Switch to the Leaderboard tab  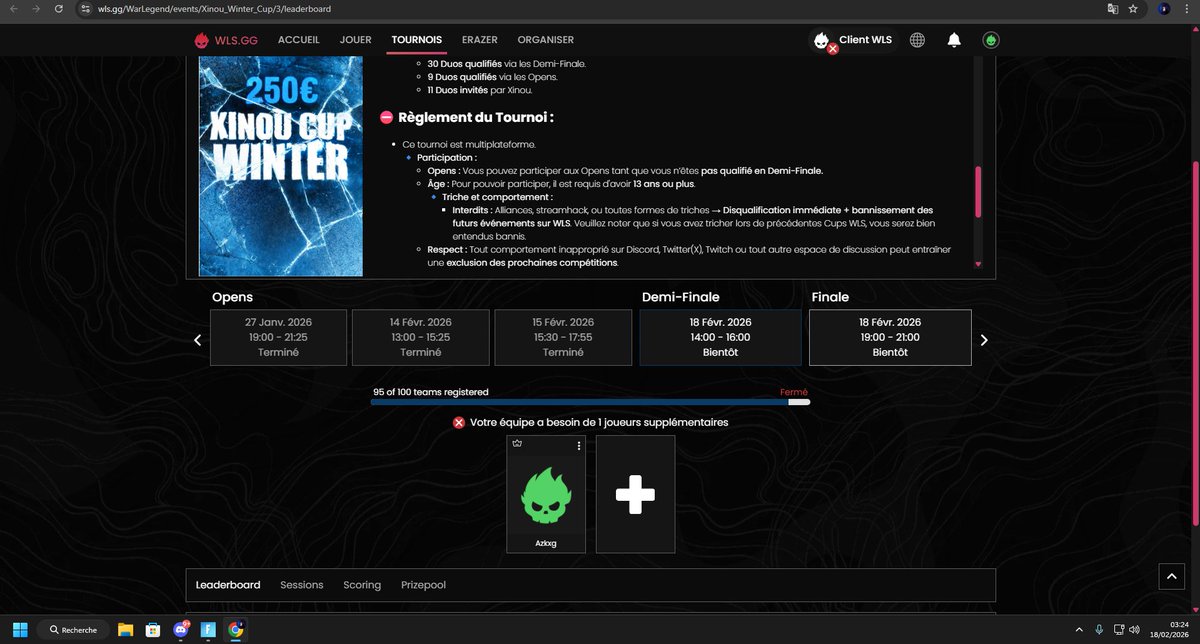point(228,585)
